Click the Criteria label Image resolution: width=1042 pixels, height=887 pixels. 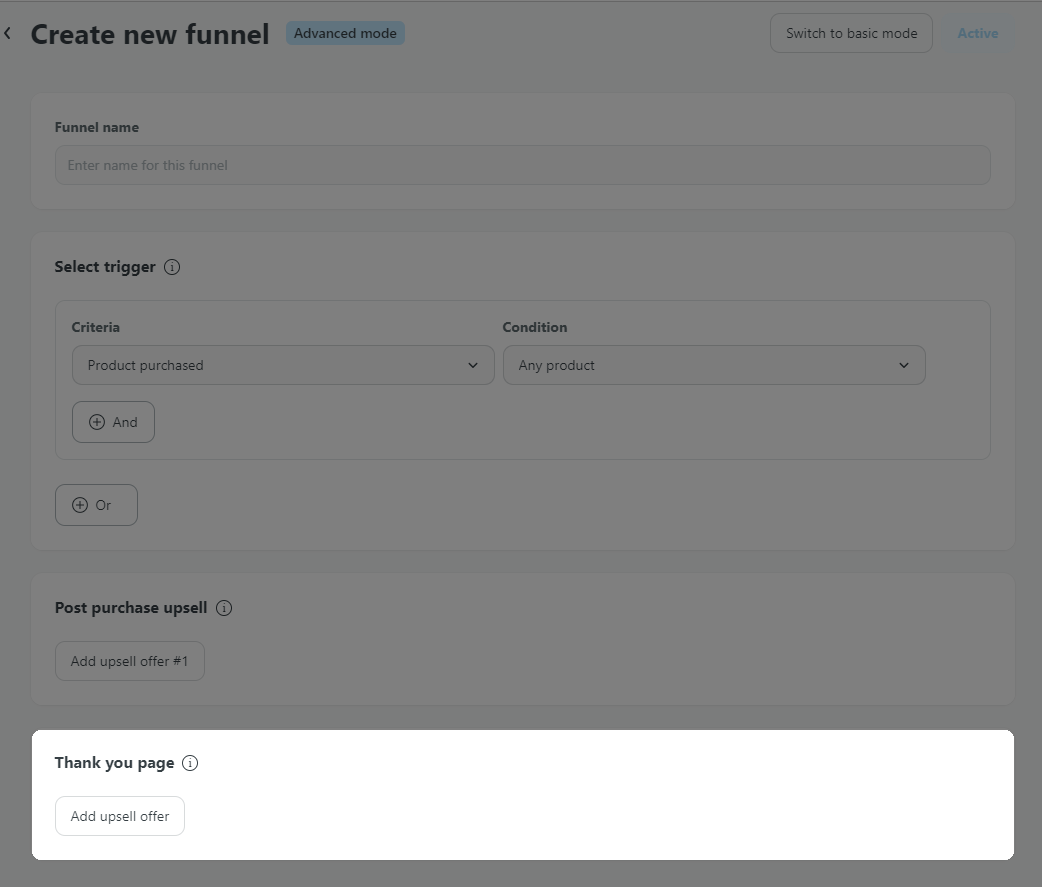pos(96,327)
